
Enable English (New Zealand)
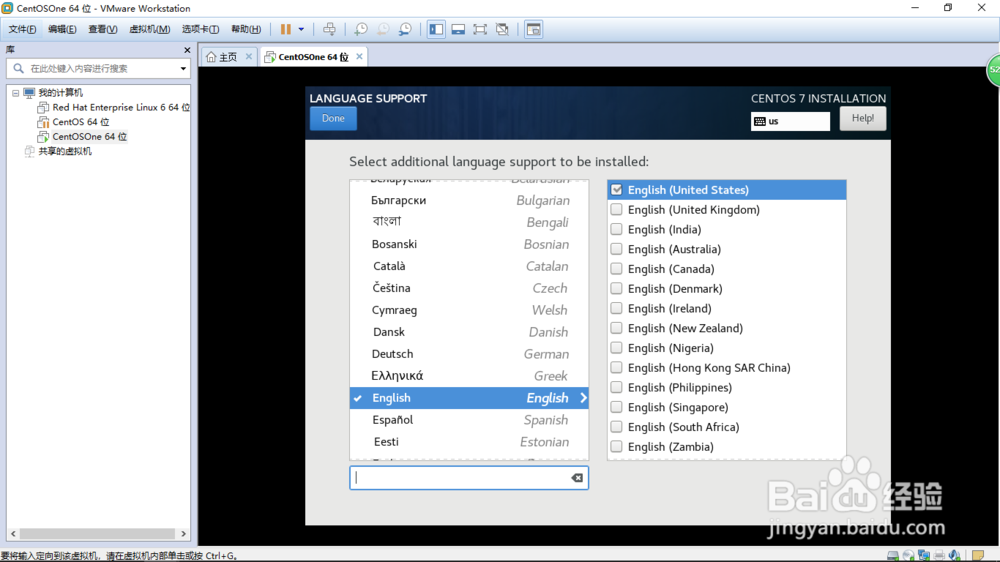[616, 328]
